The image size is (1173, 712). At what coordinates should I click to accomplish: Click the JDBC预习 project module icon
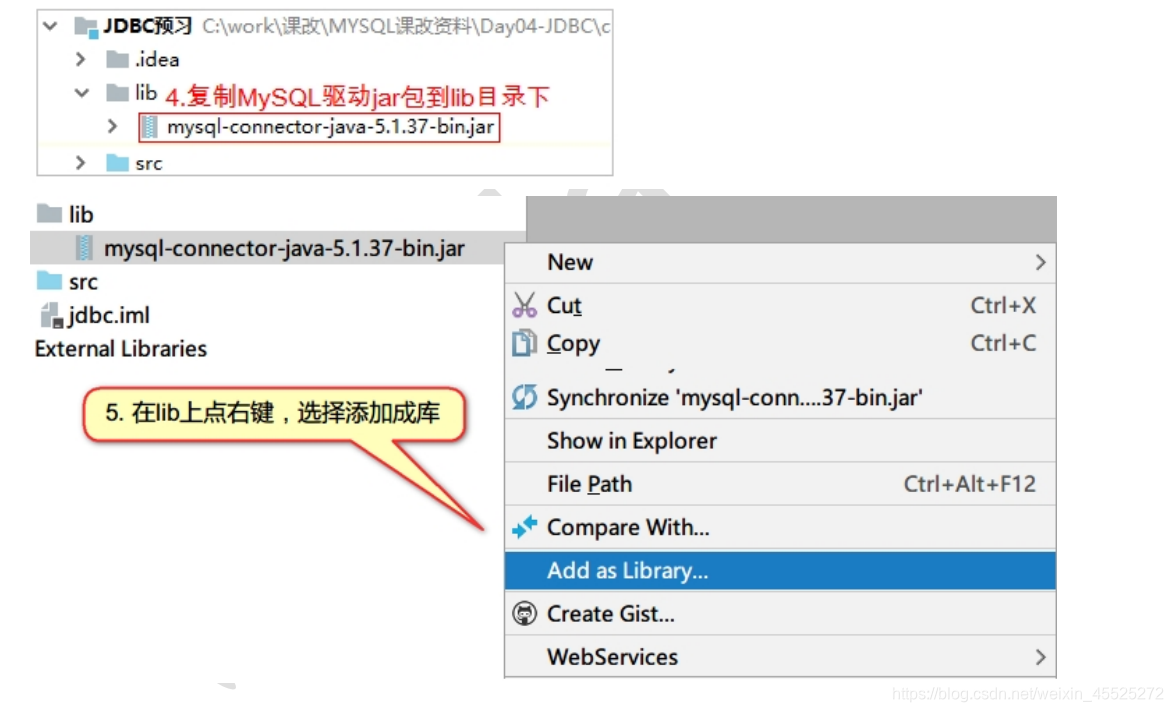[x=86, y=28]
